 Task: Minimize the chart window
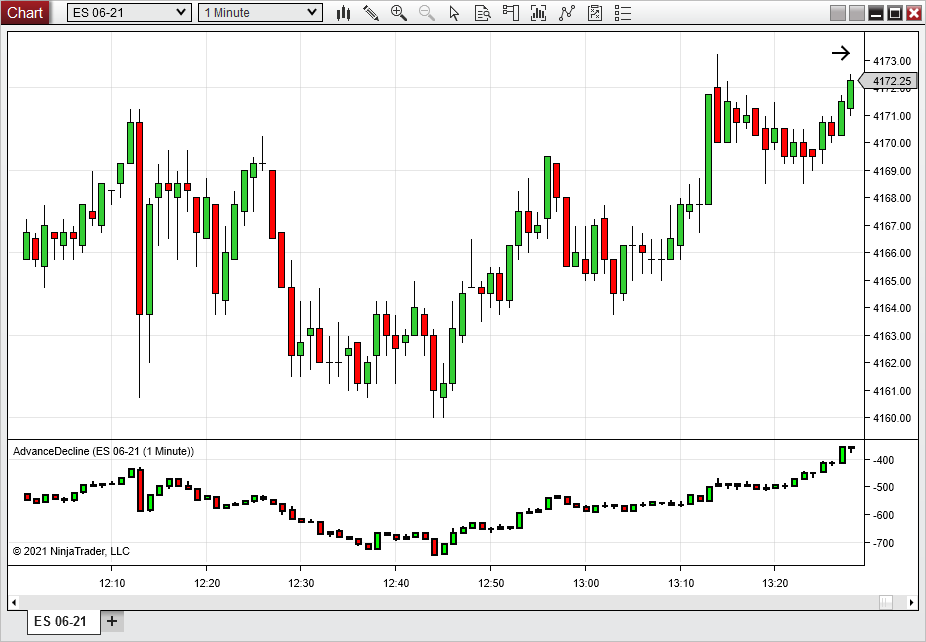876,13
